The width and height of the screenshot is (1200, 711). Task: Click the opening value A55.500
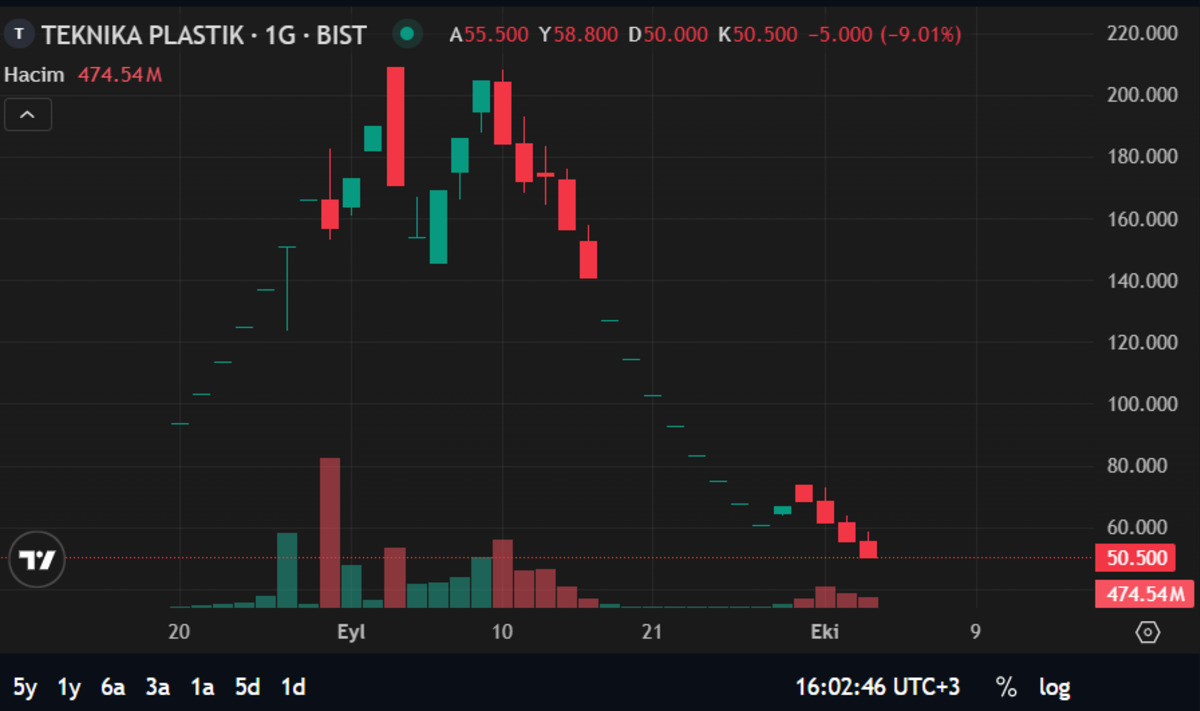point(489,34)
